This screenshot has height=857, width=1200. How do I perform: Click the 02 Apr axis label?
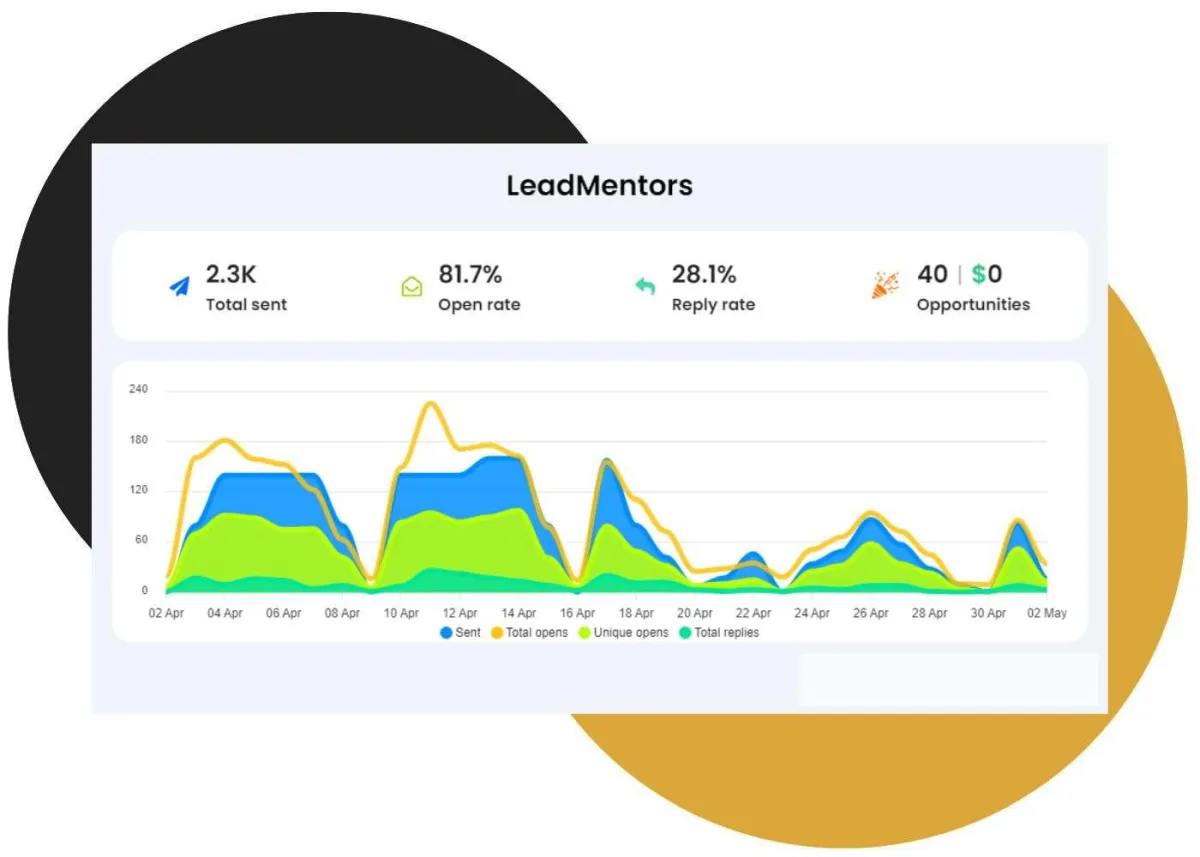click(x=167, y=614)
